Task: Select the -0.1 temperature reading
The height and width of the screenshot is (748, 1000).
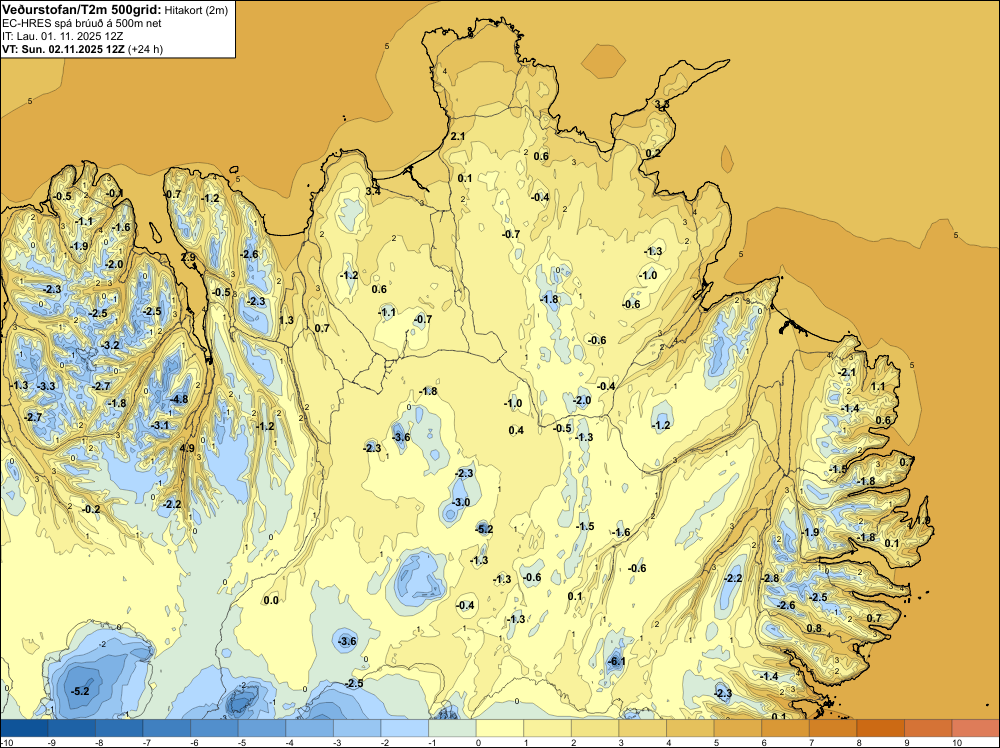Action: 115,193
